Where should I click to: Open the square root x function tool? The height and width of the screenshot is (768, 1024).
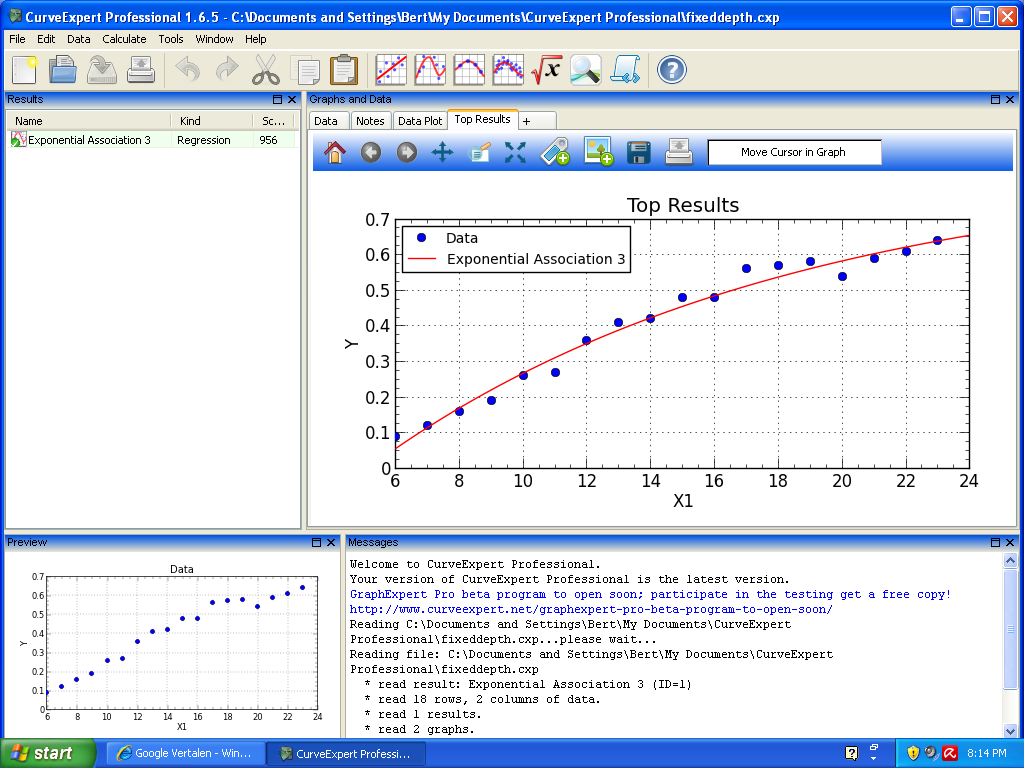click(547, 70)
